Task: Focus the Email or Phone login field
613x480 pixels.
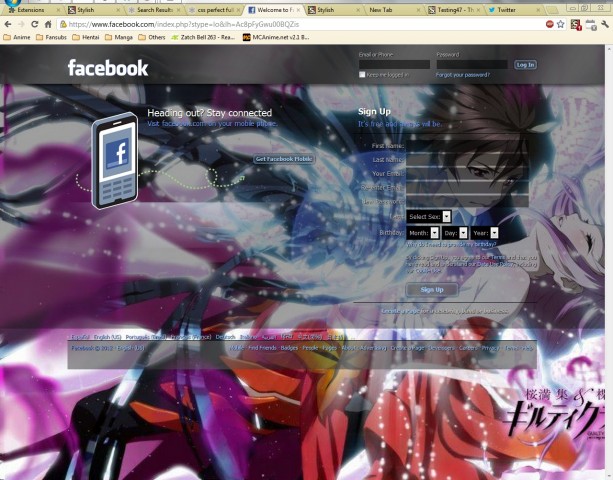Action: pyautogui.click(x=394, y=64)
